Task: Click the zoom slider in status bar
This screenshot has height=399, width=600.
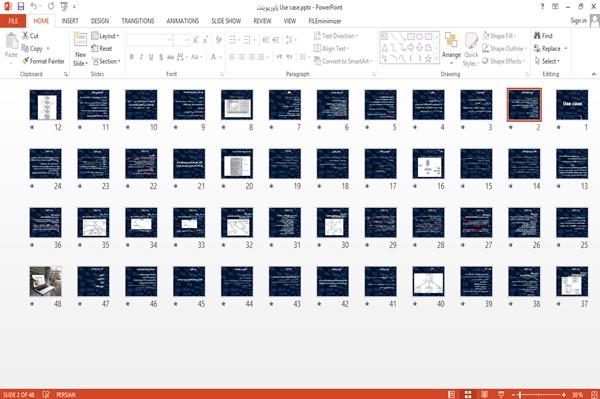Action: point(539,394)
